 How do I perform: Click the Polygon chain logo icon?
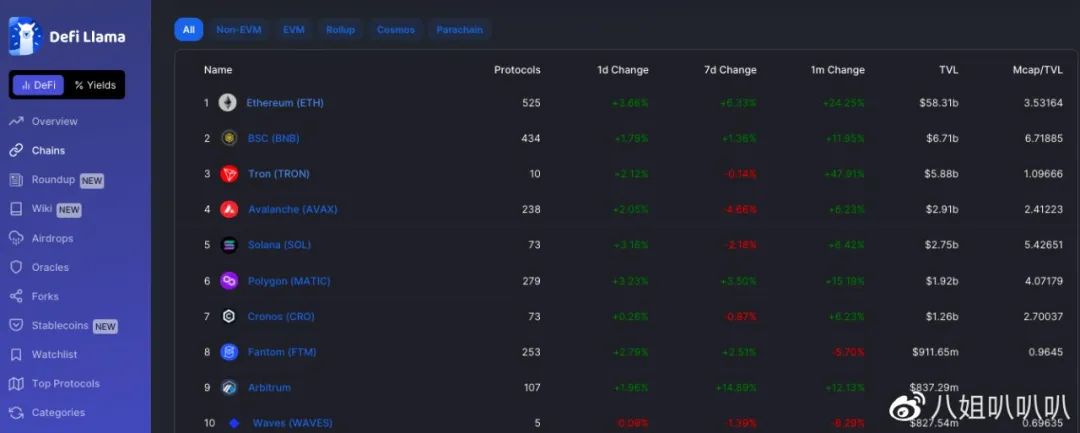pyautogui.click(x=229, y=281)
